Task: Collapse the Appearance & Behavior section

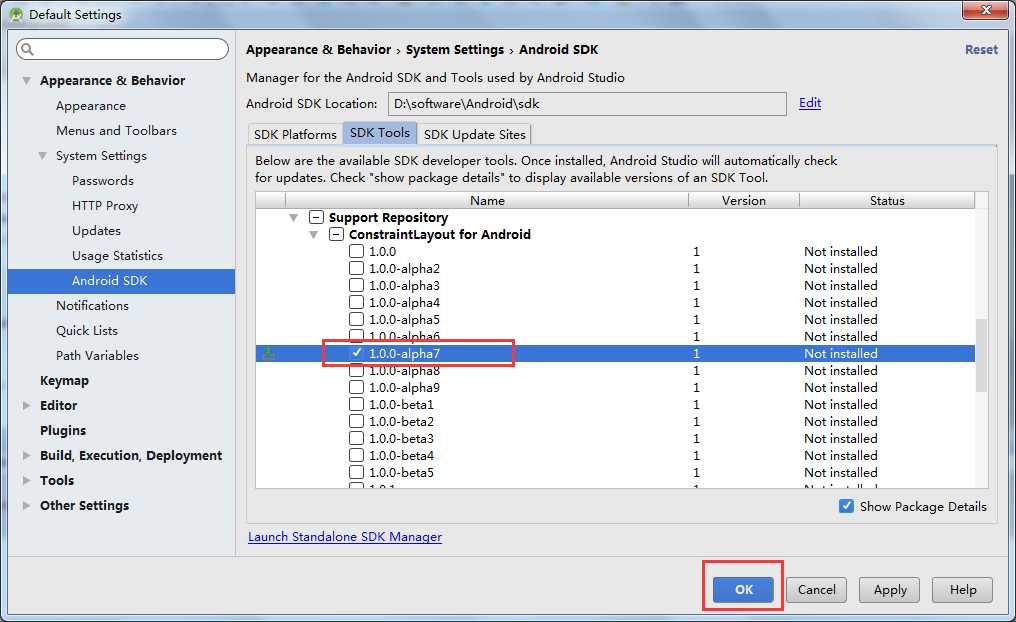Action: click(27, 80)
